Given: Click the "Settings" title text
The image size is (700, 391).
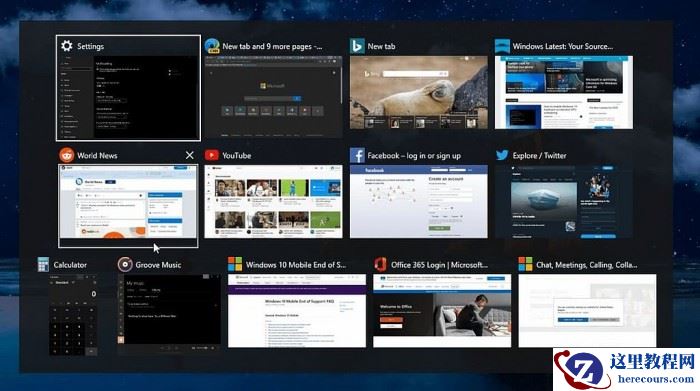Looking at the screenshot, I should click(90, 46).
